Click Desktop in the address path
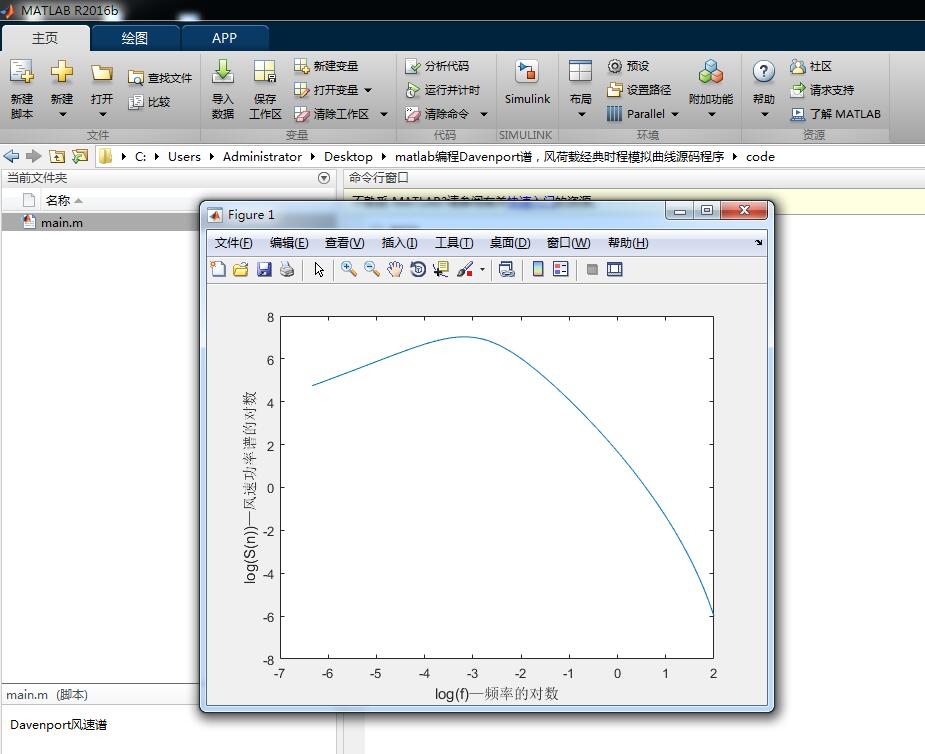This screenshot has height=754, width=925. (348, 156)
